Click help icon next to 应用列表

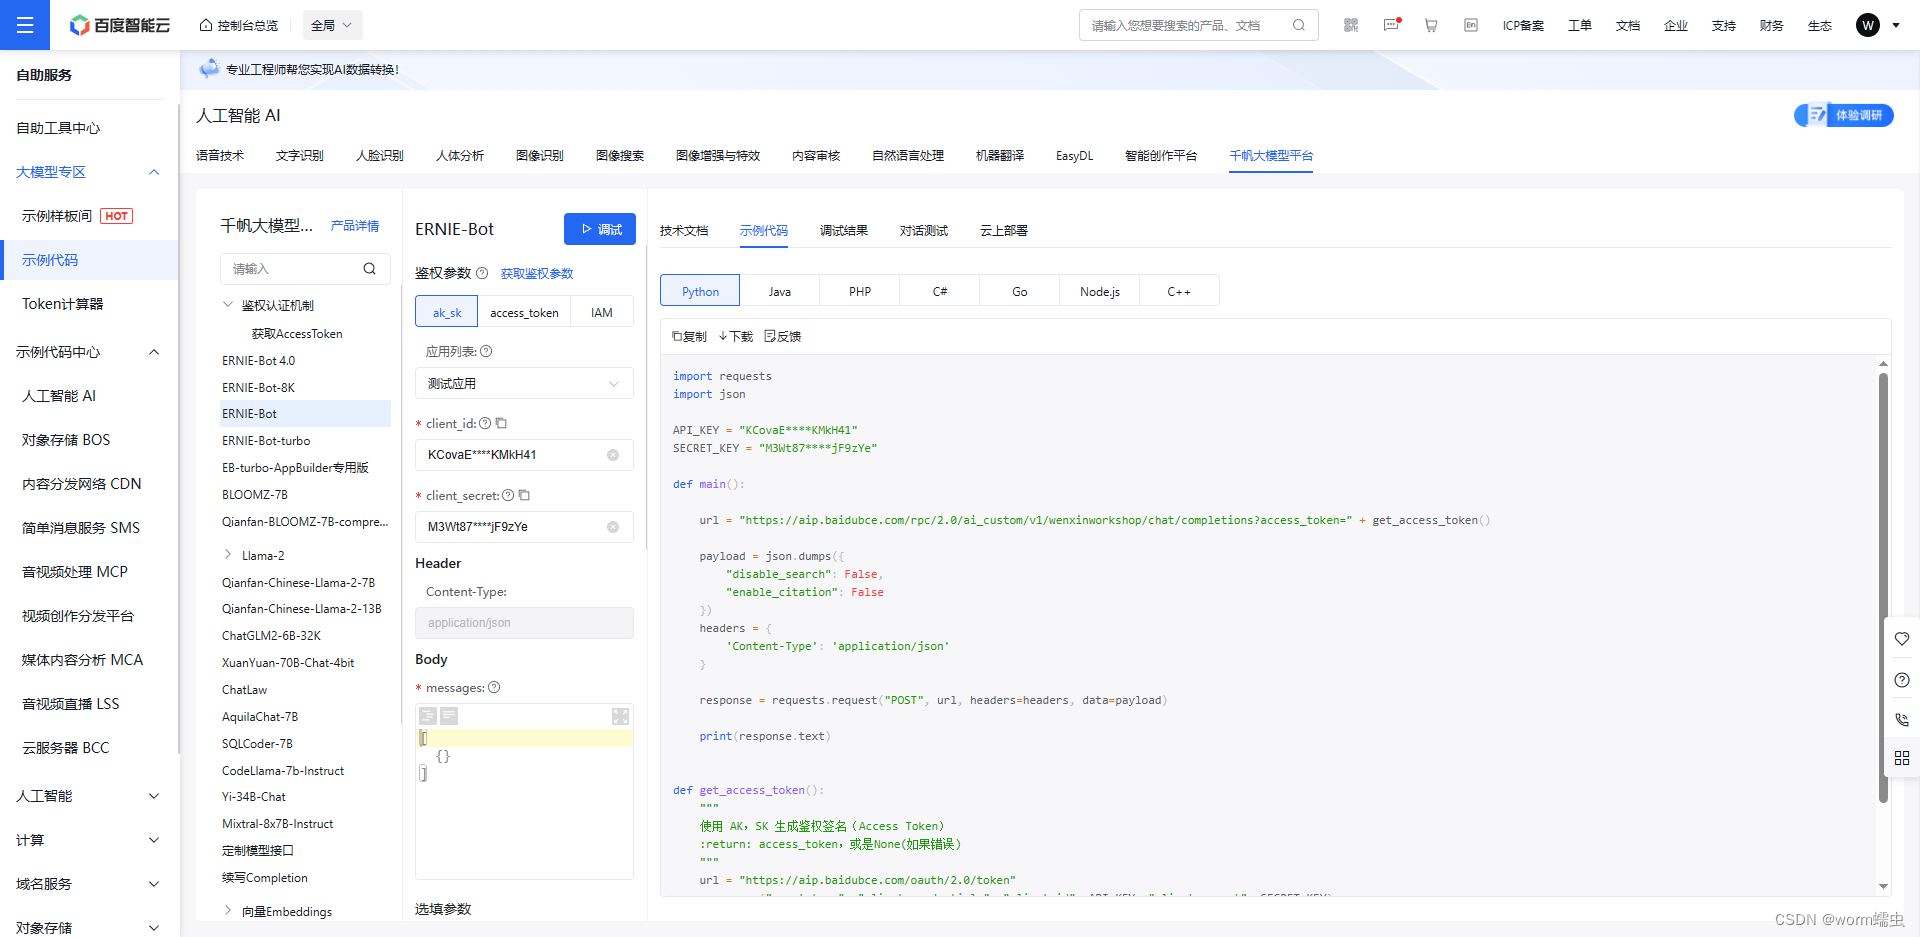tap(486, 351)
